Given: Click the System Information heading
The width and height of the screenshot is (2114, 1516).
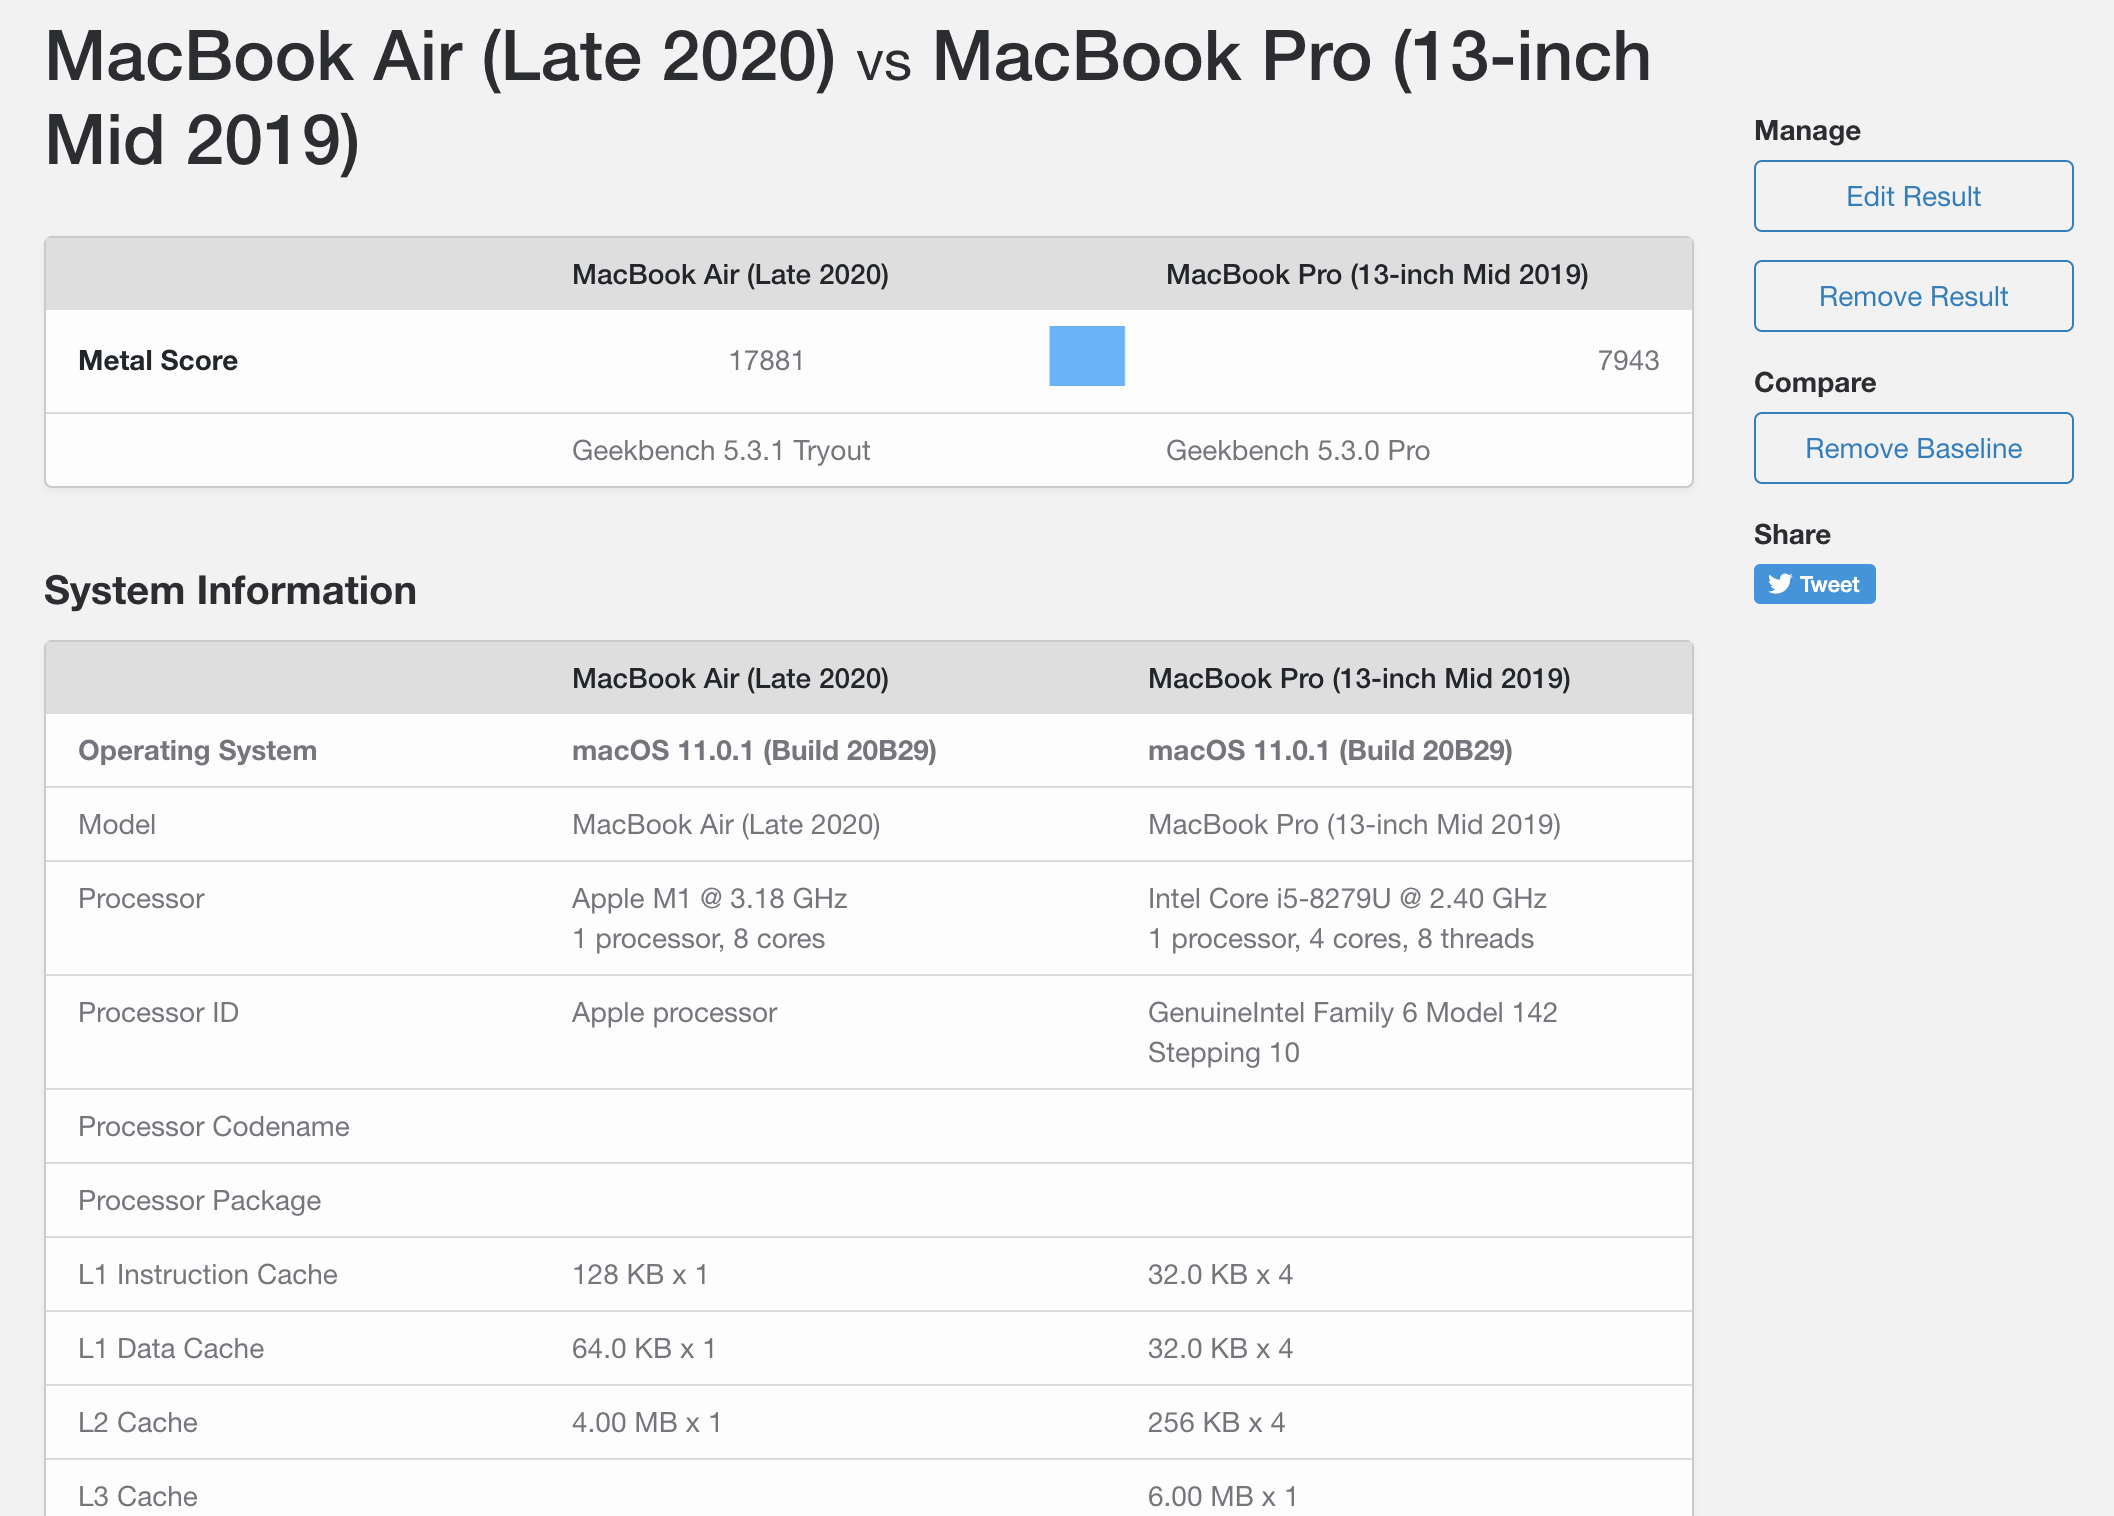Looking at the screenshot, I should tap(230, 590).
